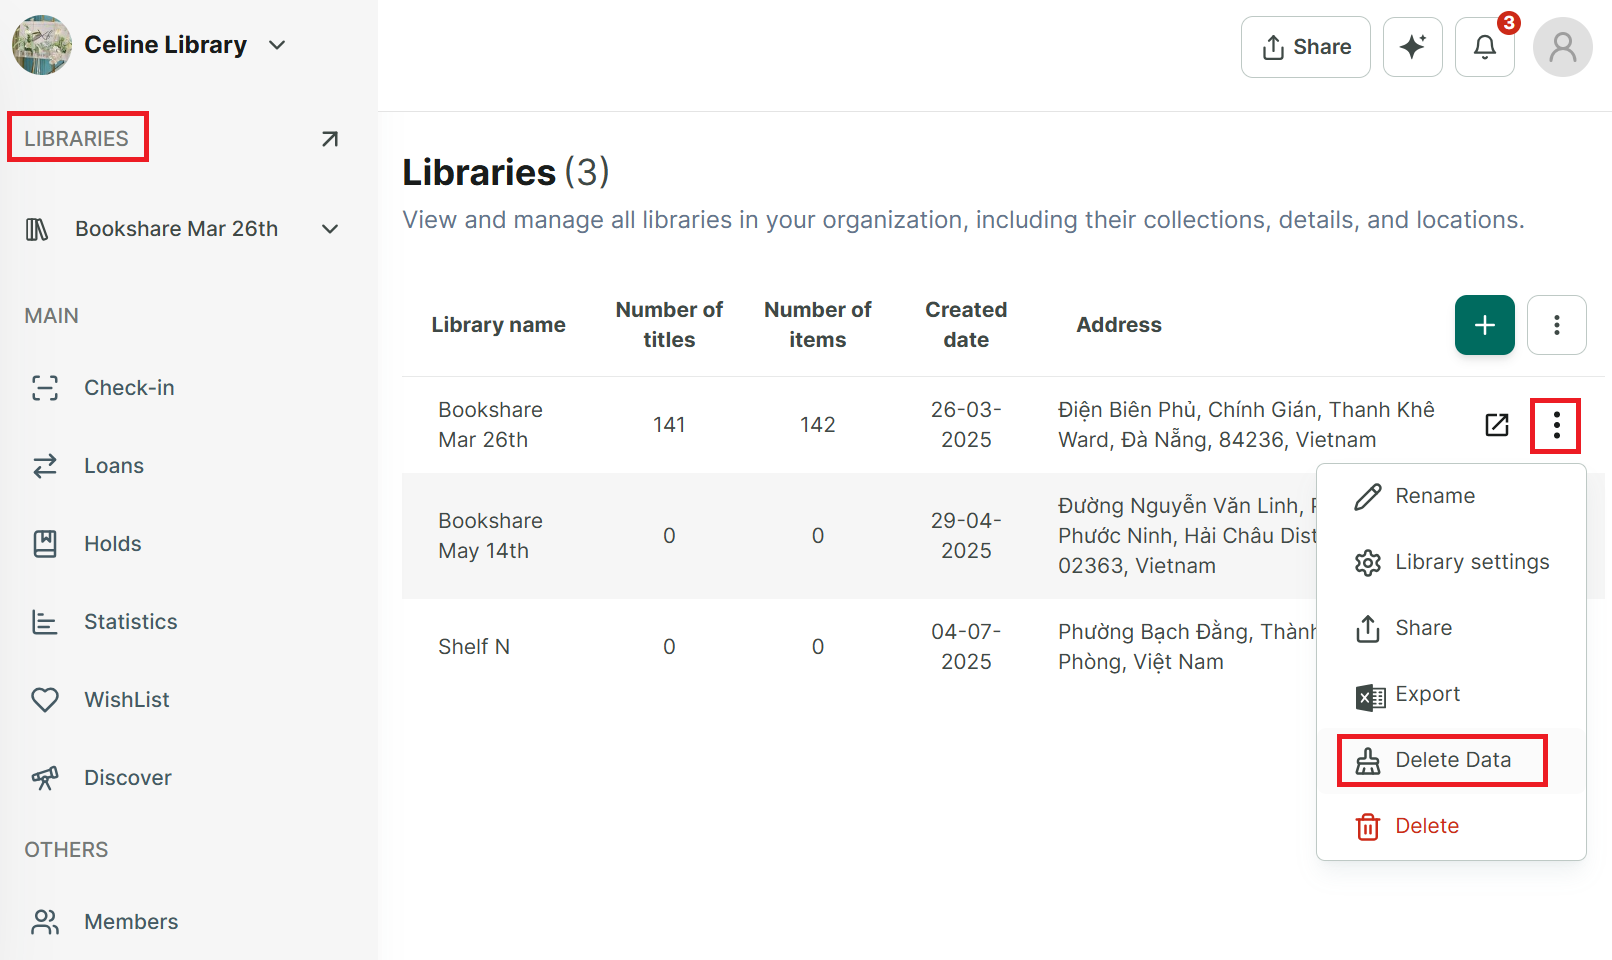This screenshot has width=1612, height=960.
Task: Click the green add library plus button
Action: tap(1484, 325)
